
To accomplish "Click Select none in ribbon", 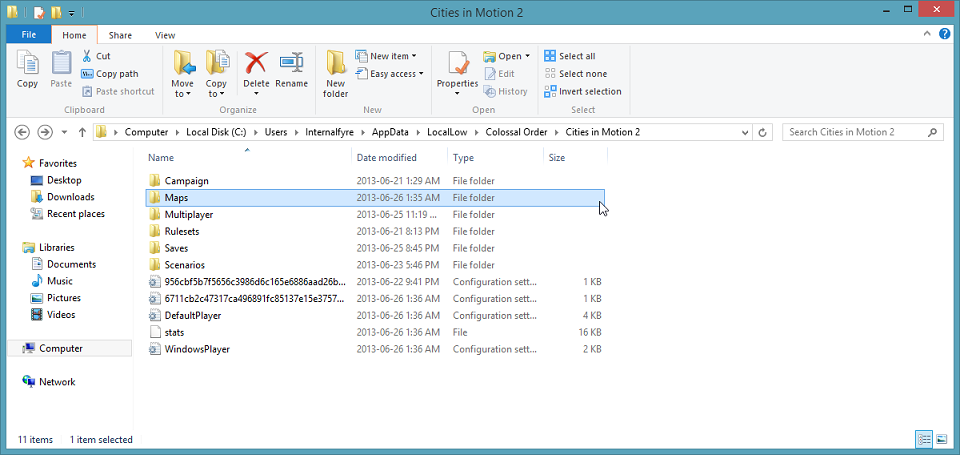I will tap(576, 73).
